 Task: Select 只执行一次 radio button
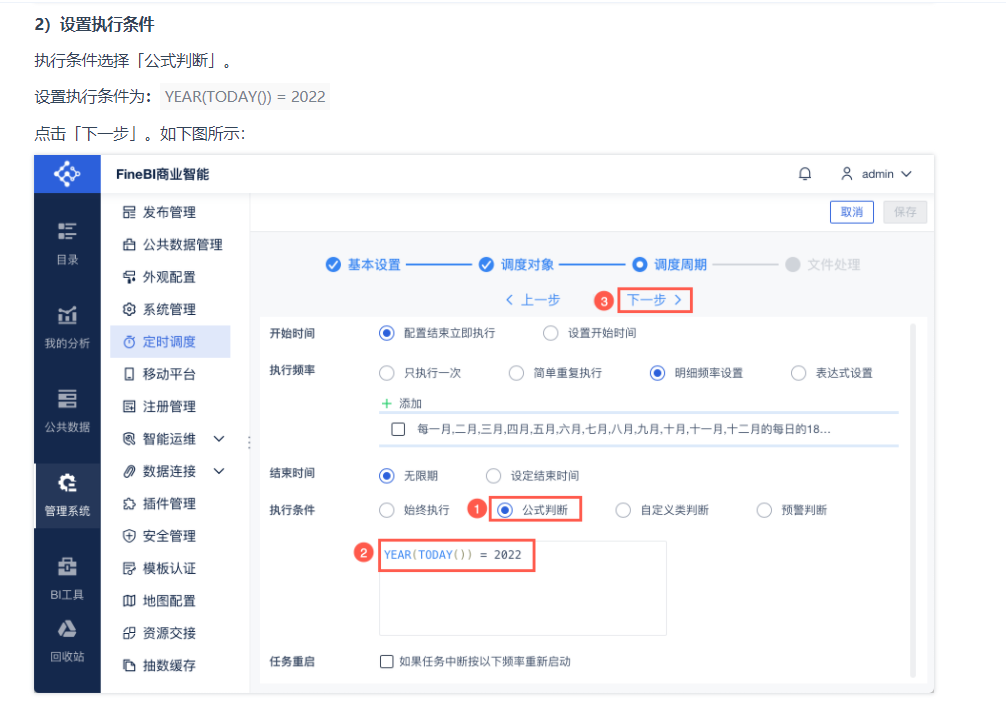386,373
